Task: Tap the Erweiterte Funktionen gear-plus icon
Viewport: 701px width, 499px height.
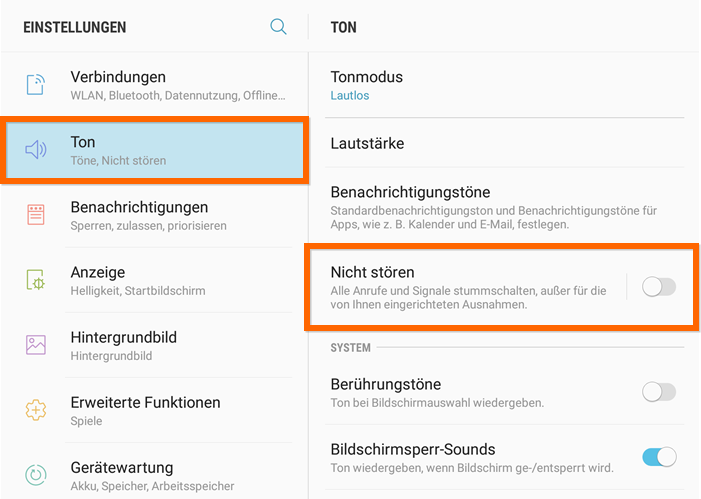Action: coord(36,410)
